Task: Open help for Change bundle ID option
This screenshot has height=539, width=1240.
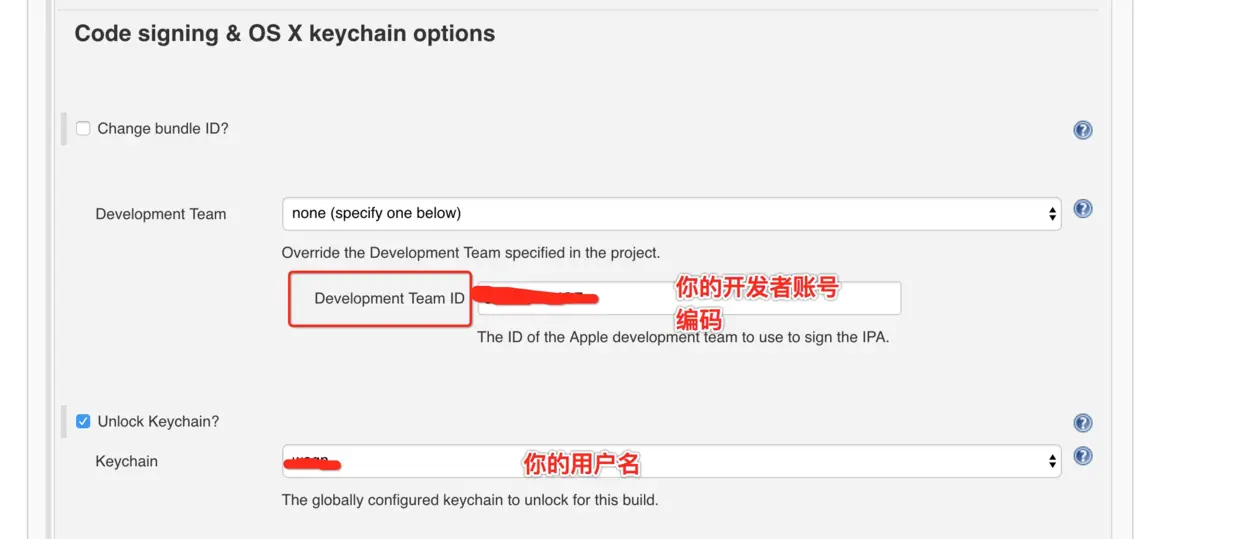Action: click(1082, 130)
